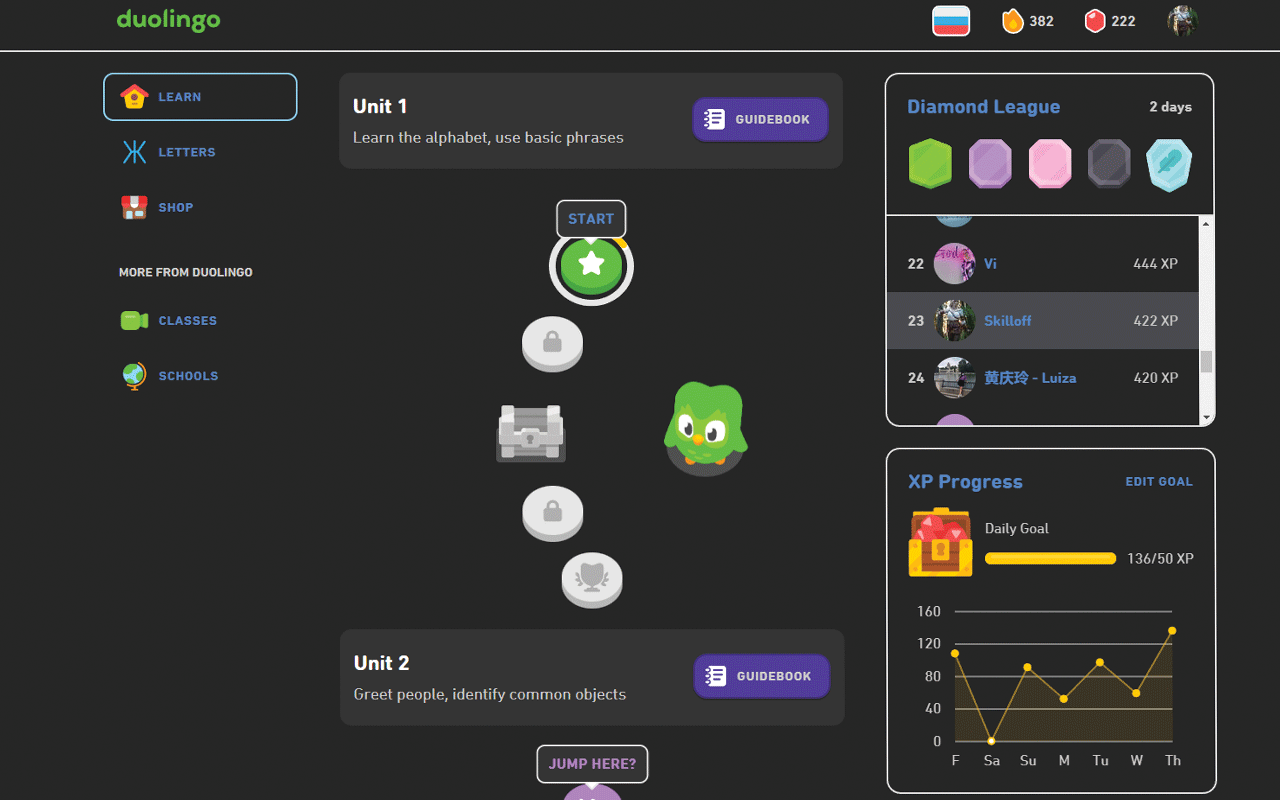Click the Learn house icon
1280x800 pixels.
[x=134, y=97]
